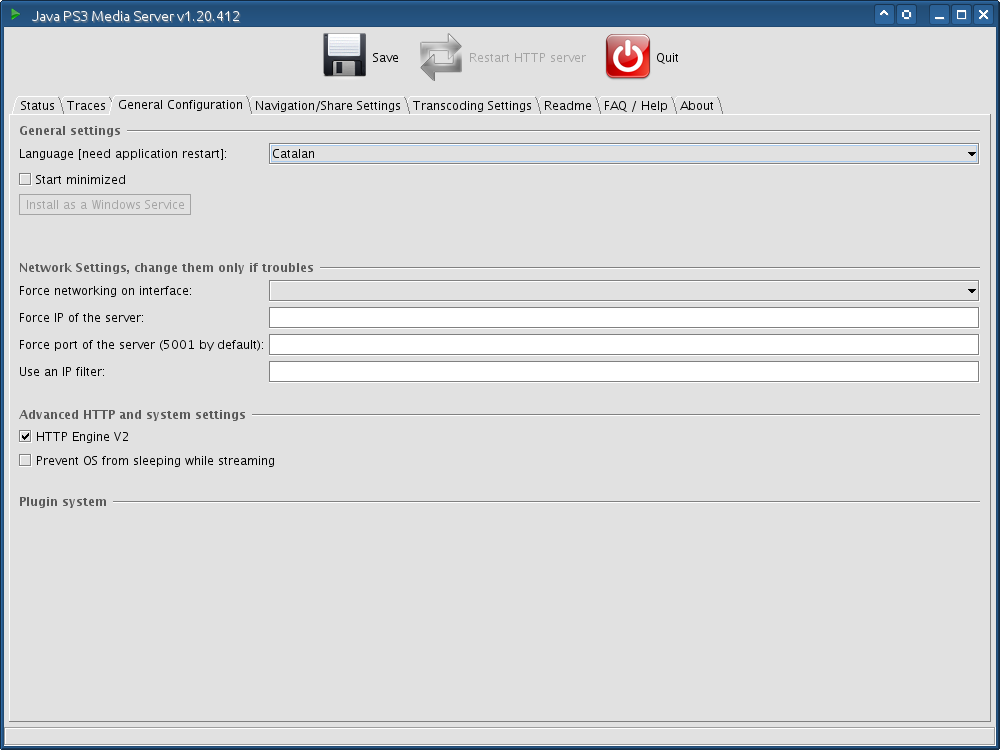Click the Advanced HTTP and system settings heading
The image size is (1000, 750).
coord(132,415)
